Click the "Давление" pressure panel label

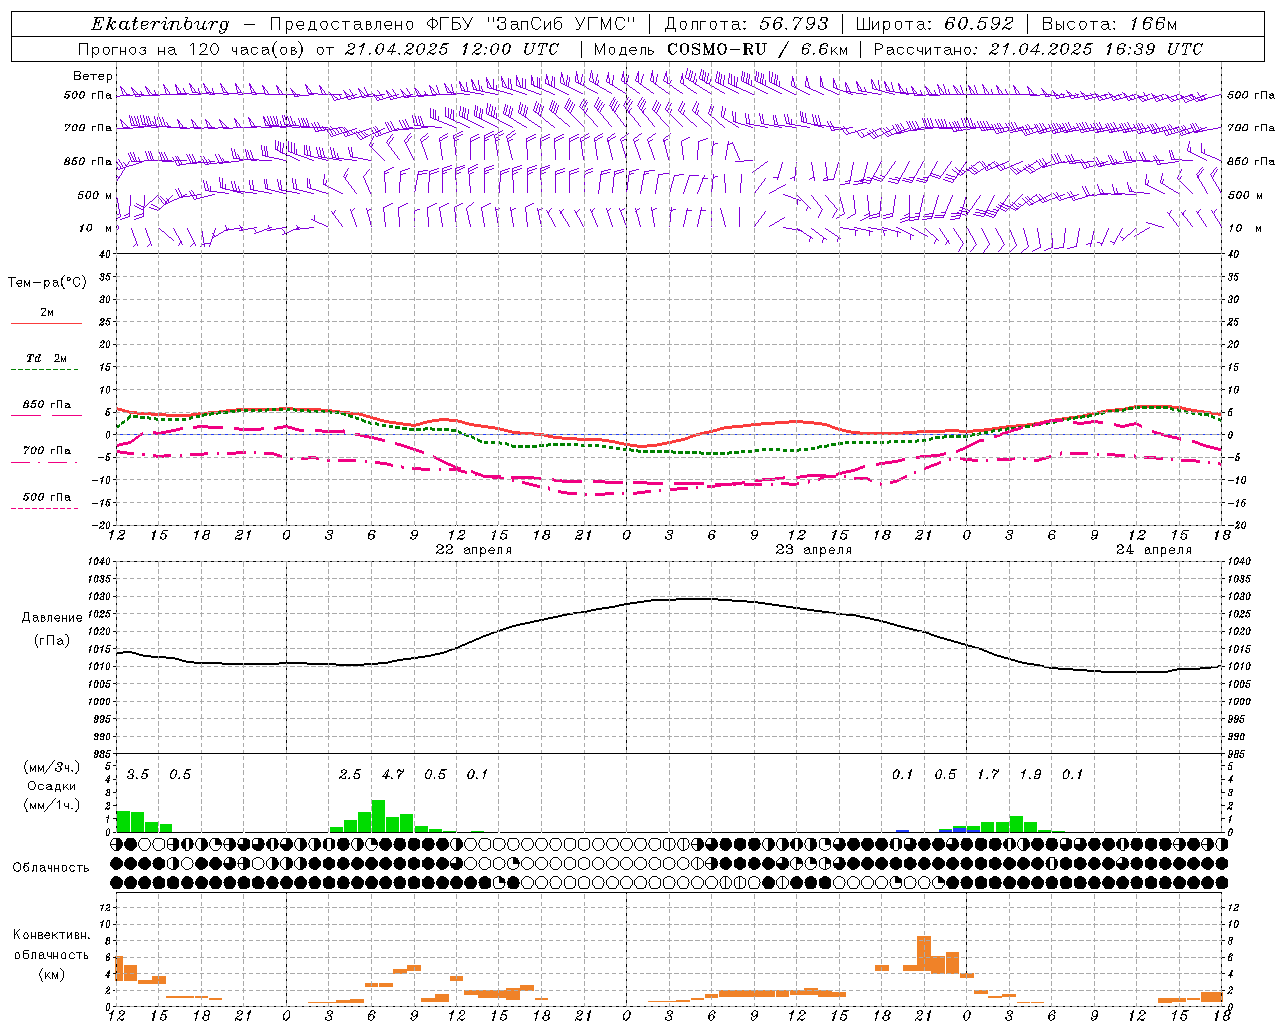[51, 618]
